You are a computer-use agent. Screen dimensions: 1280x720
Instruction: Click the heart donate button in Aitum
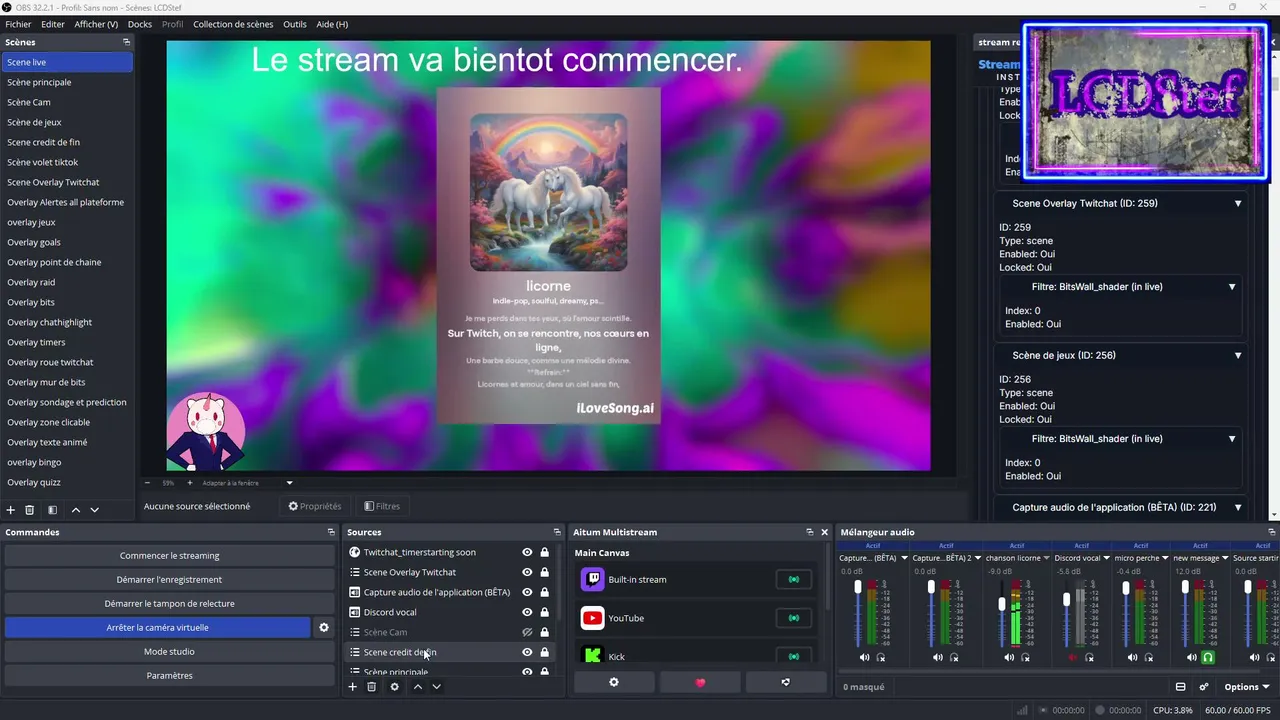coord(700,682)
